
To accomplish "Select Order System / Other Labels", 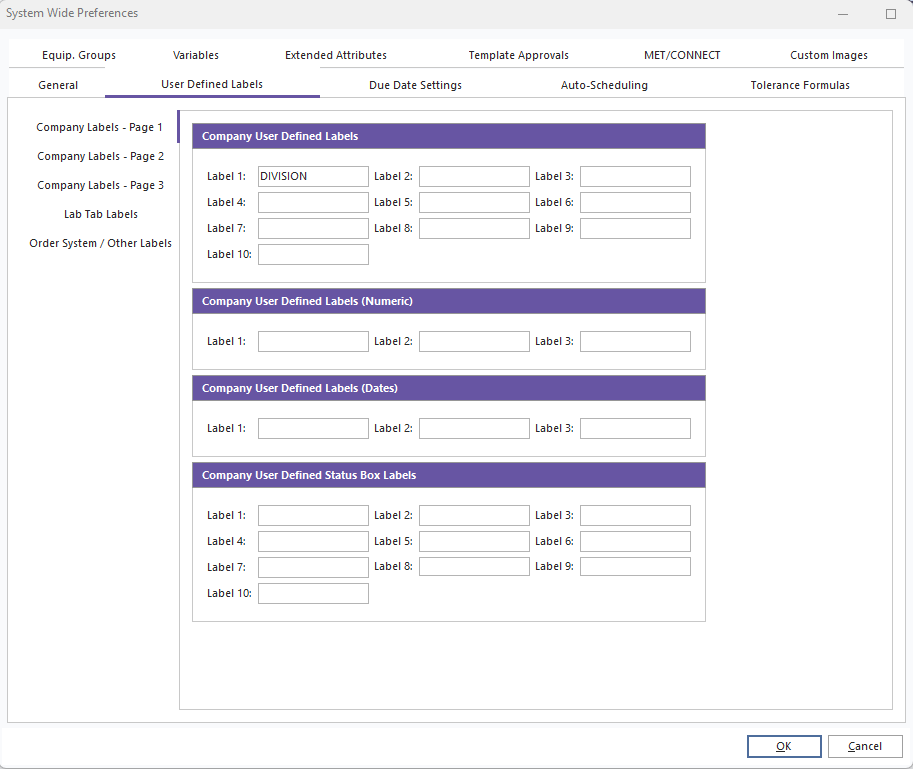I will (100, 243).
